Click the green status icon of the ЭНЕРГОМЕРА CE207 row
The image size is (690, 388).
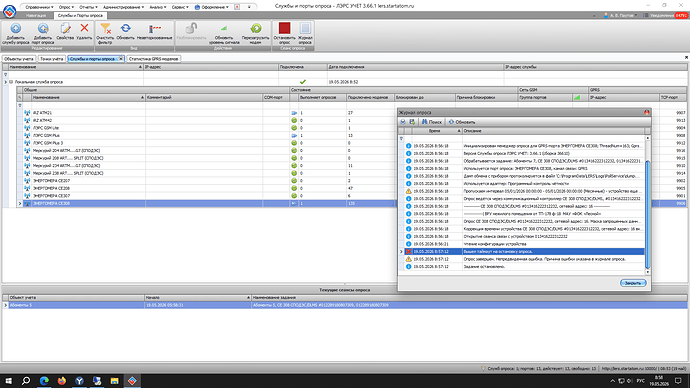pyautogui.click(x=294, y=180)
